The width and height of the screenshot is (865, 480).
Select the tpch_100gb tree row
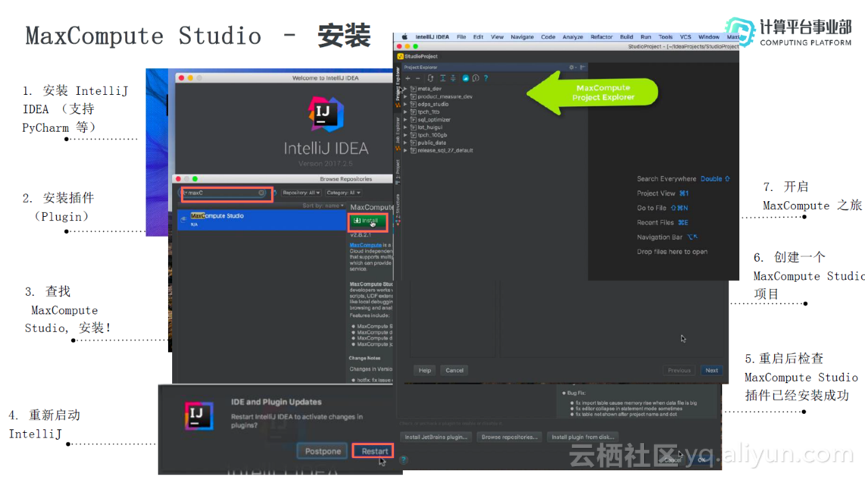432,135
